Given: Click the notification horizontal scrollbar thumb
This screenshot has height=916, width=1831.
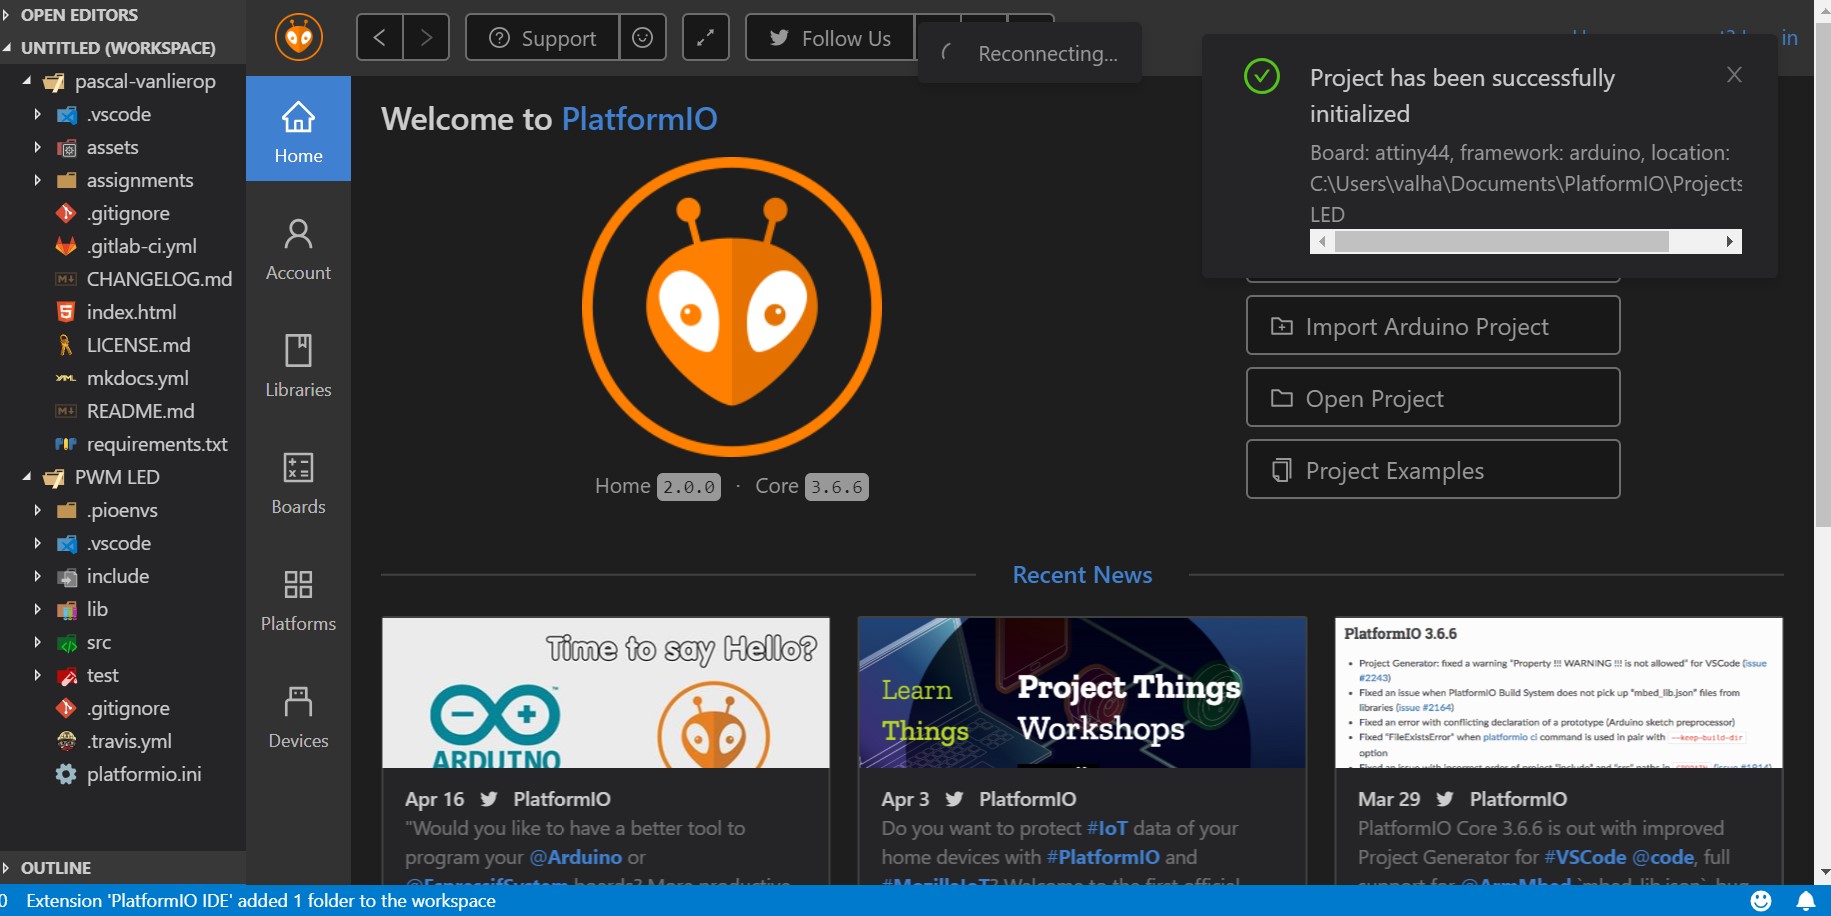Looking at the screenshot, I should 1502,241.
